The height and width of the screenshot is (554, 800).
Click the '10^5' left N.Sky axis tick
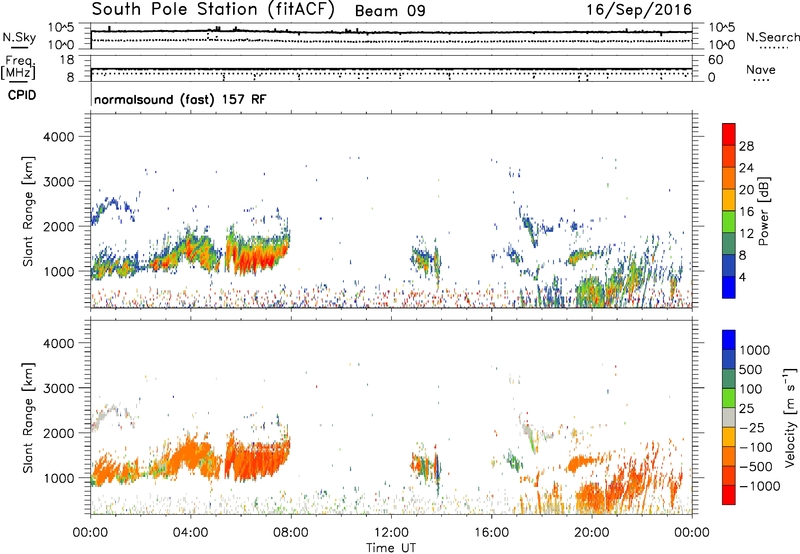(61, 28)
